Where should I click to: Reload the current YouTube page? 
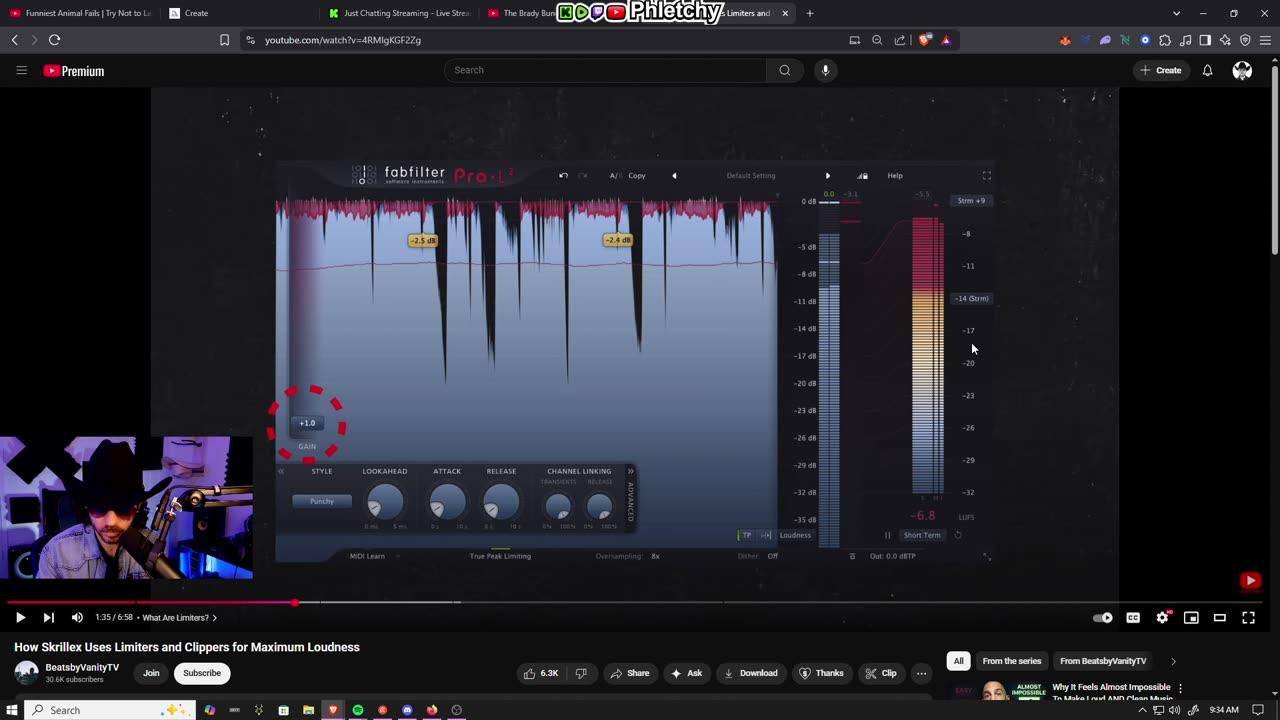click(x=54, y=40)
